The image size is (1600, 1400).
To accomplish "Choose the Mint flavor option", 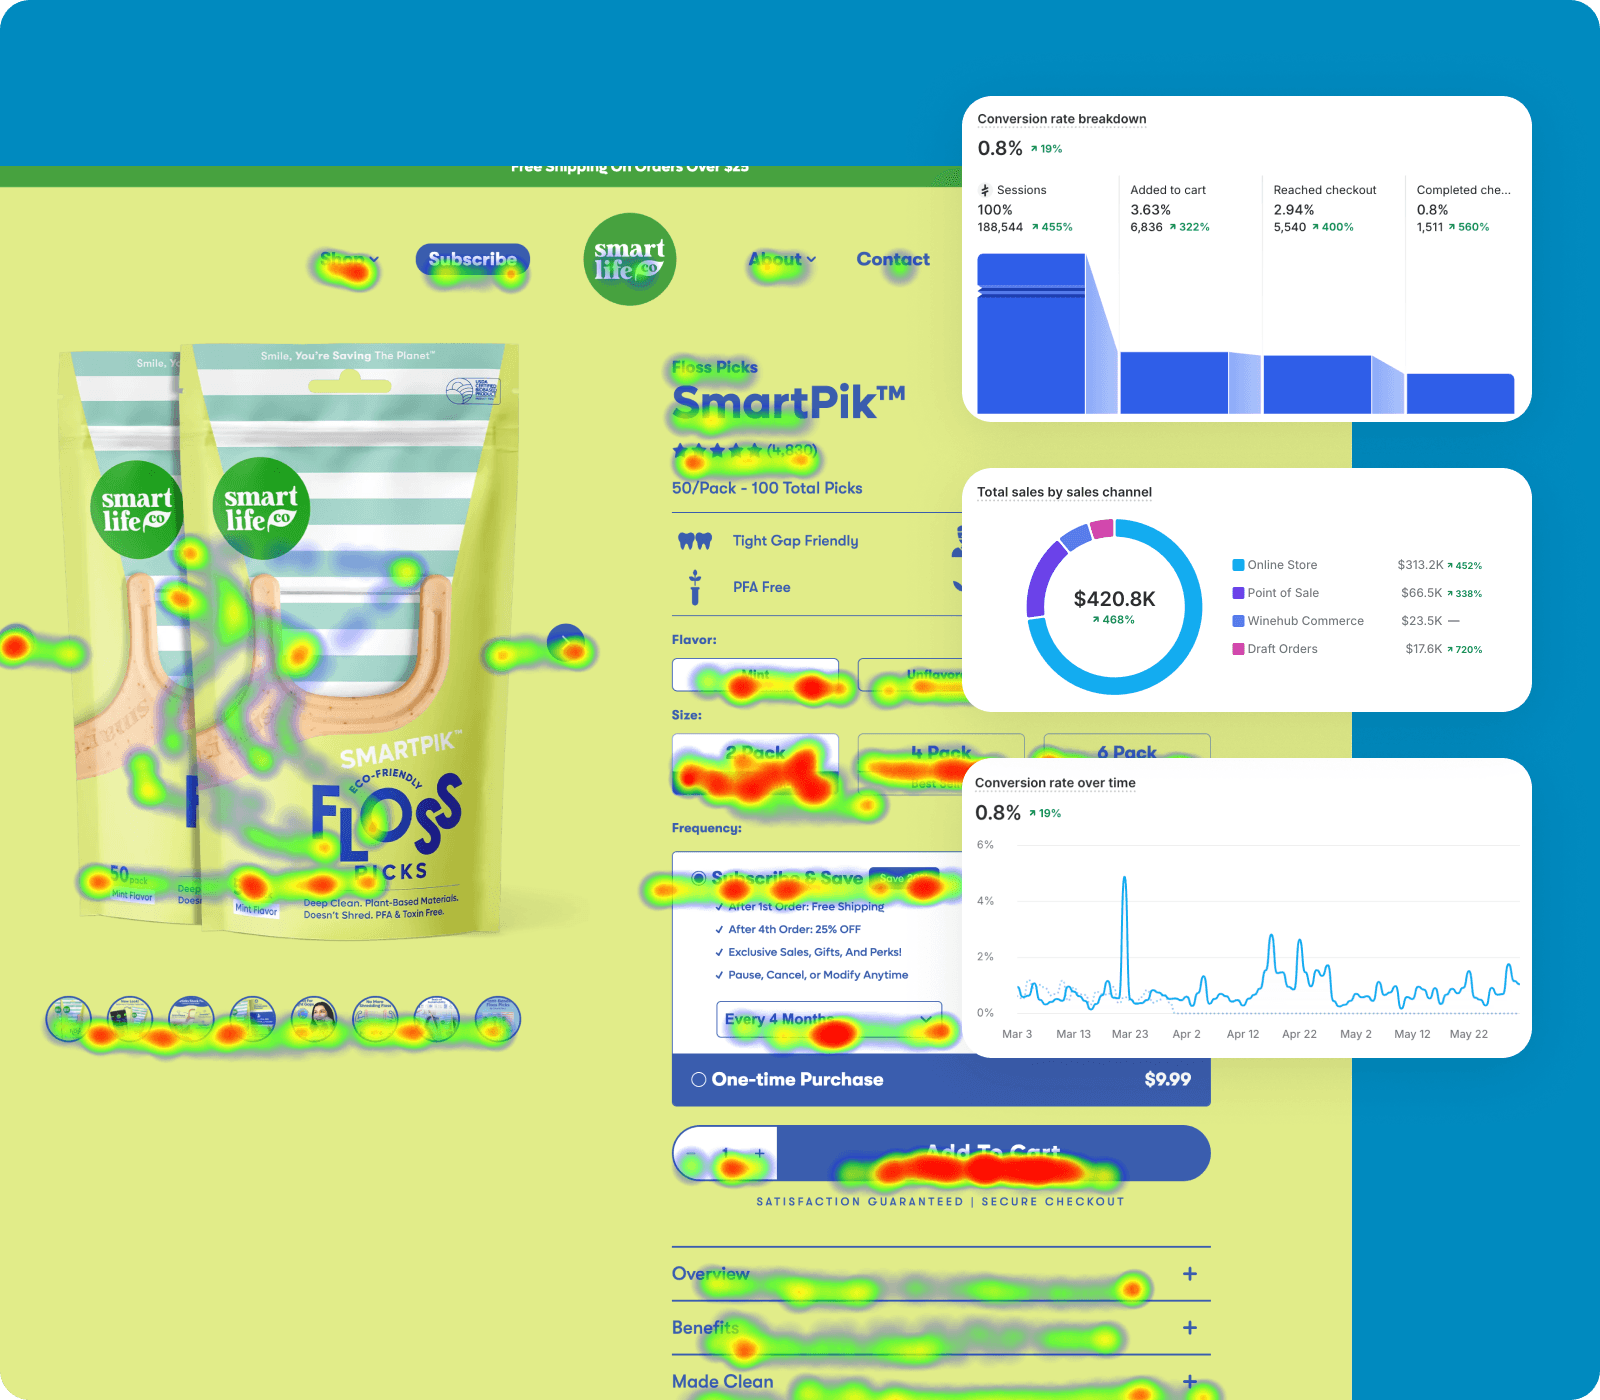I will coord(755,675).
